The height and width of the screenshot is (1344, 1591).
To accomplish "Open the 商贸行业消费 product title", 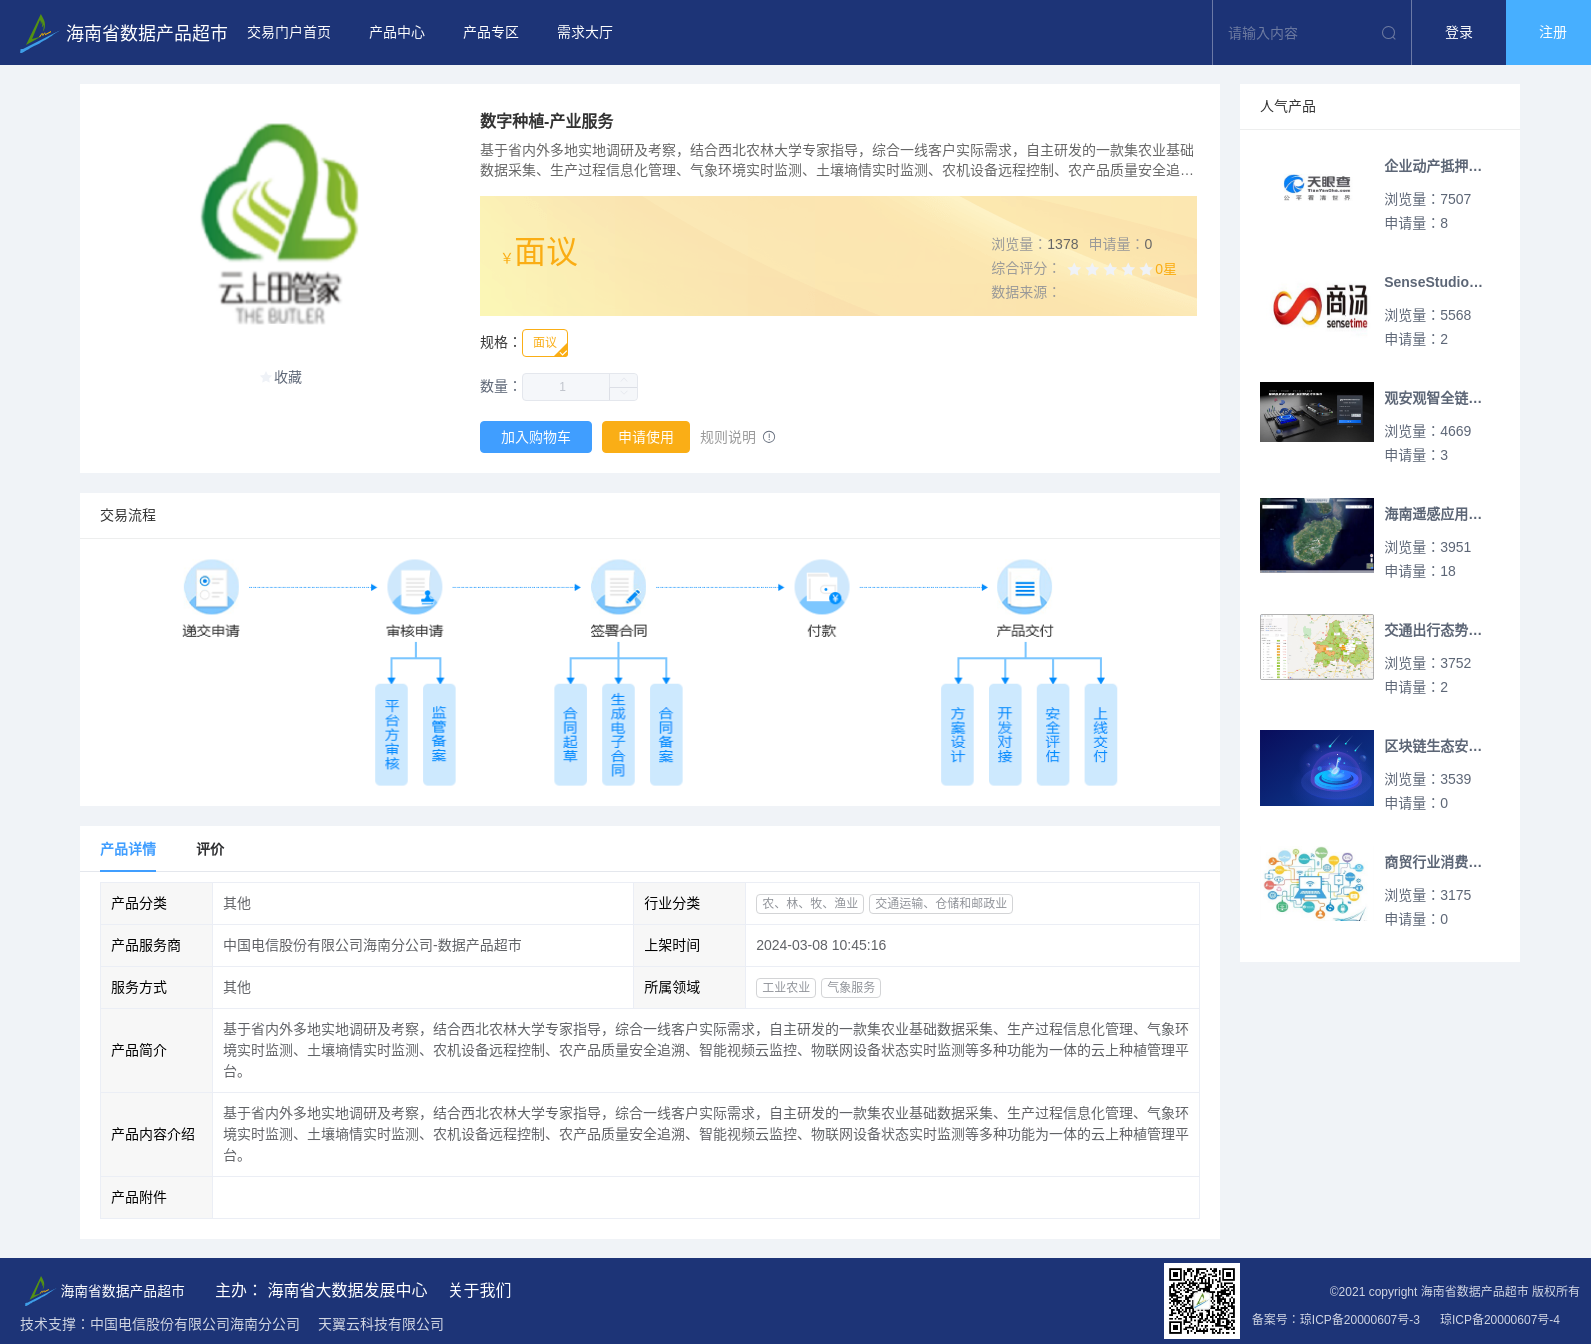I will 1433,862.
